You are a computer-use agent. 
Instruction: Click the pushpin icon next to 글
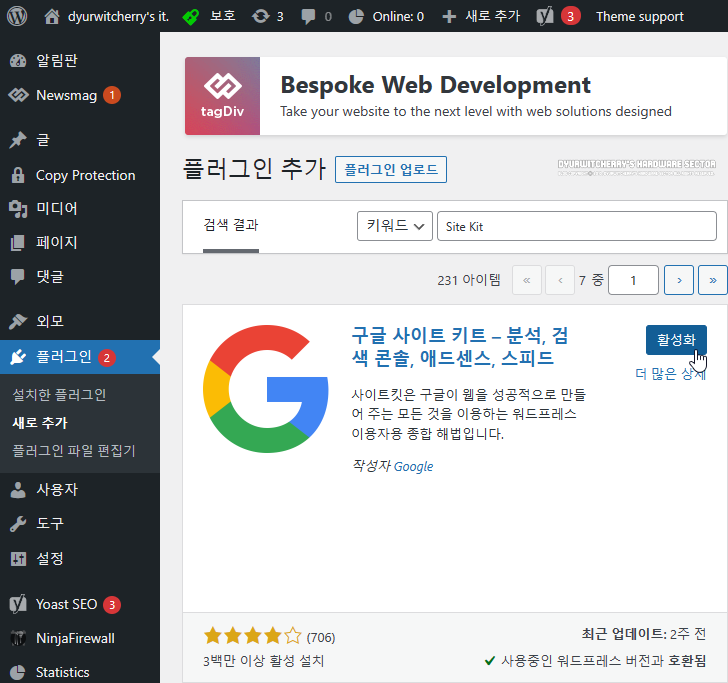point(18,140)
